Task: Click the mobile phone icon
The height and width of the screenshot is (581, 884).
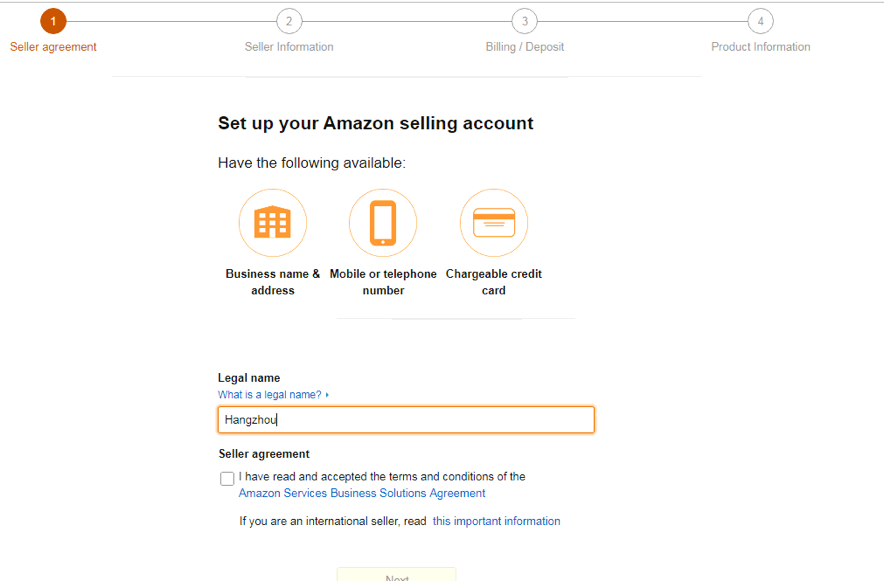Action: tap(383, 222)
